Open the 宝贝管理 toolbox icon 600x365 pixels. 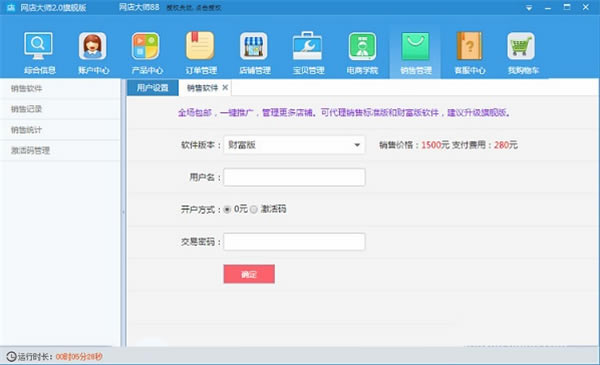pos(307,46)
